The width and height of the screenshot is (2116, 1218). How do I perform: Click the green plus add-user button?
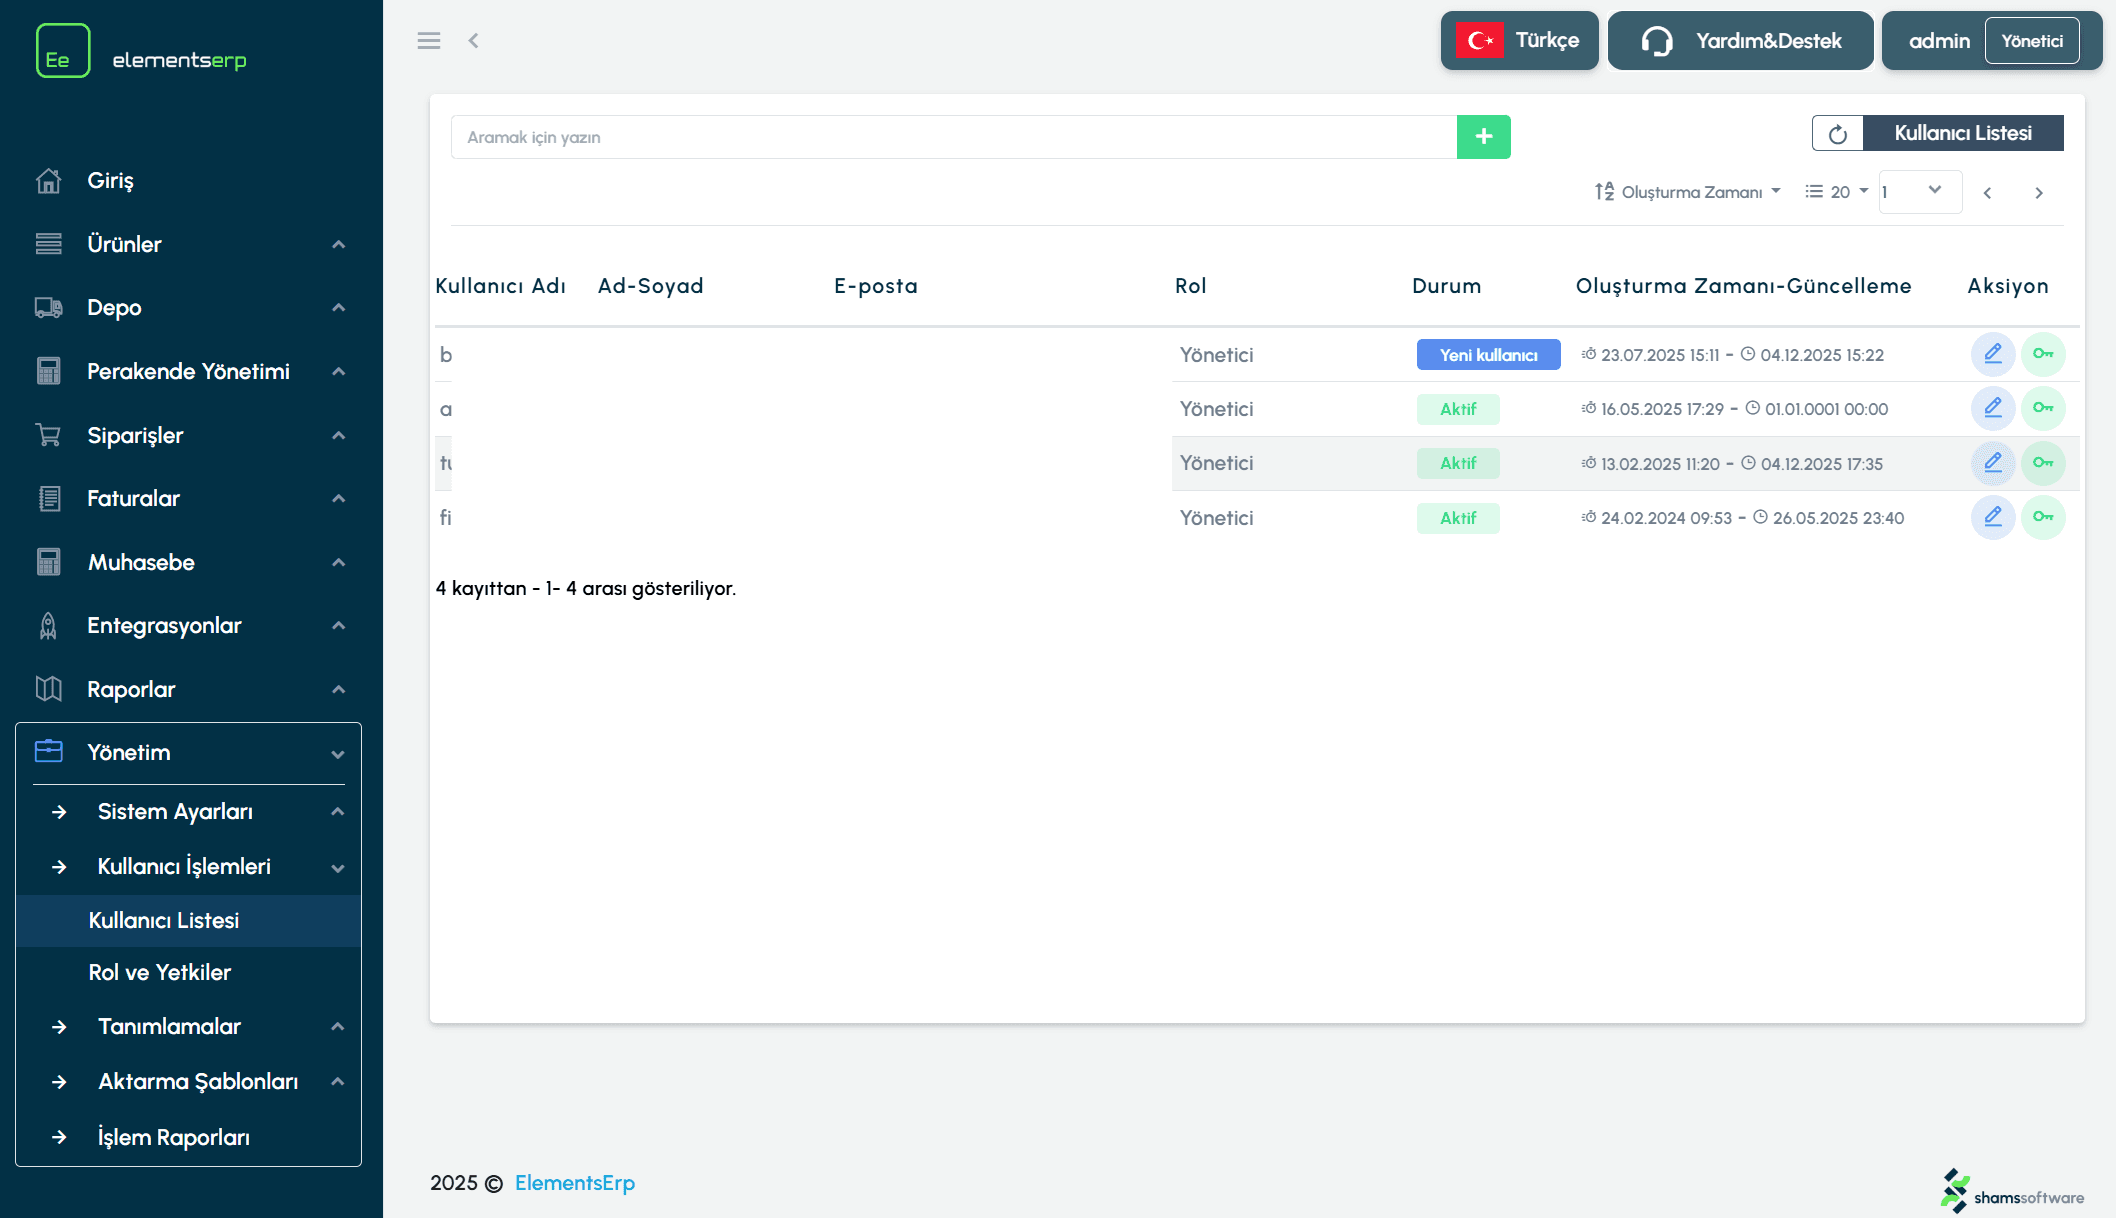tap(1483, 137)
